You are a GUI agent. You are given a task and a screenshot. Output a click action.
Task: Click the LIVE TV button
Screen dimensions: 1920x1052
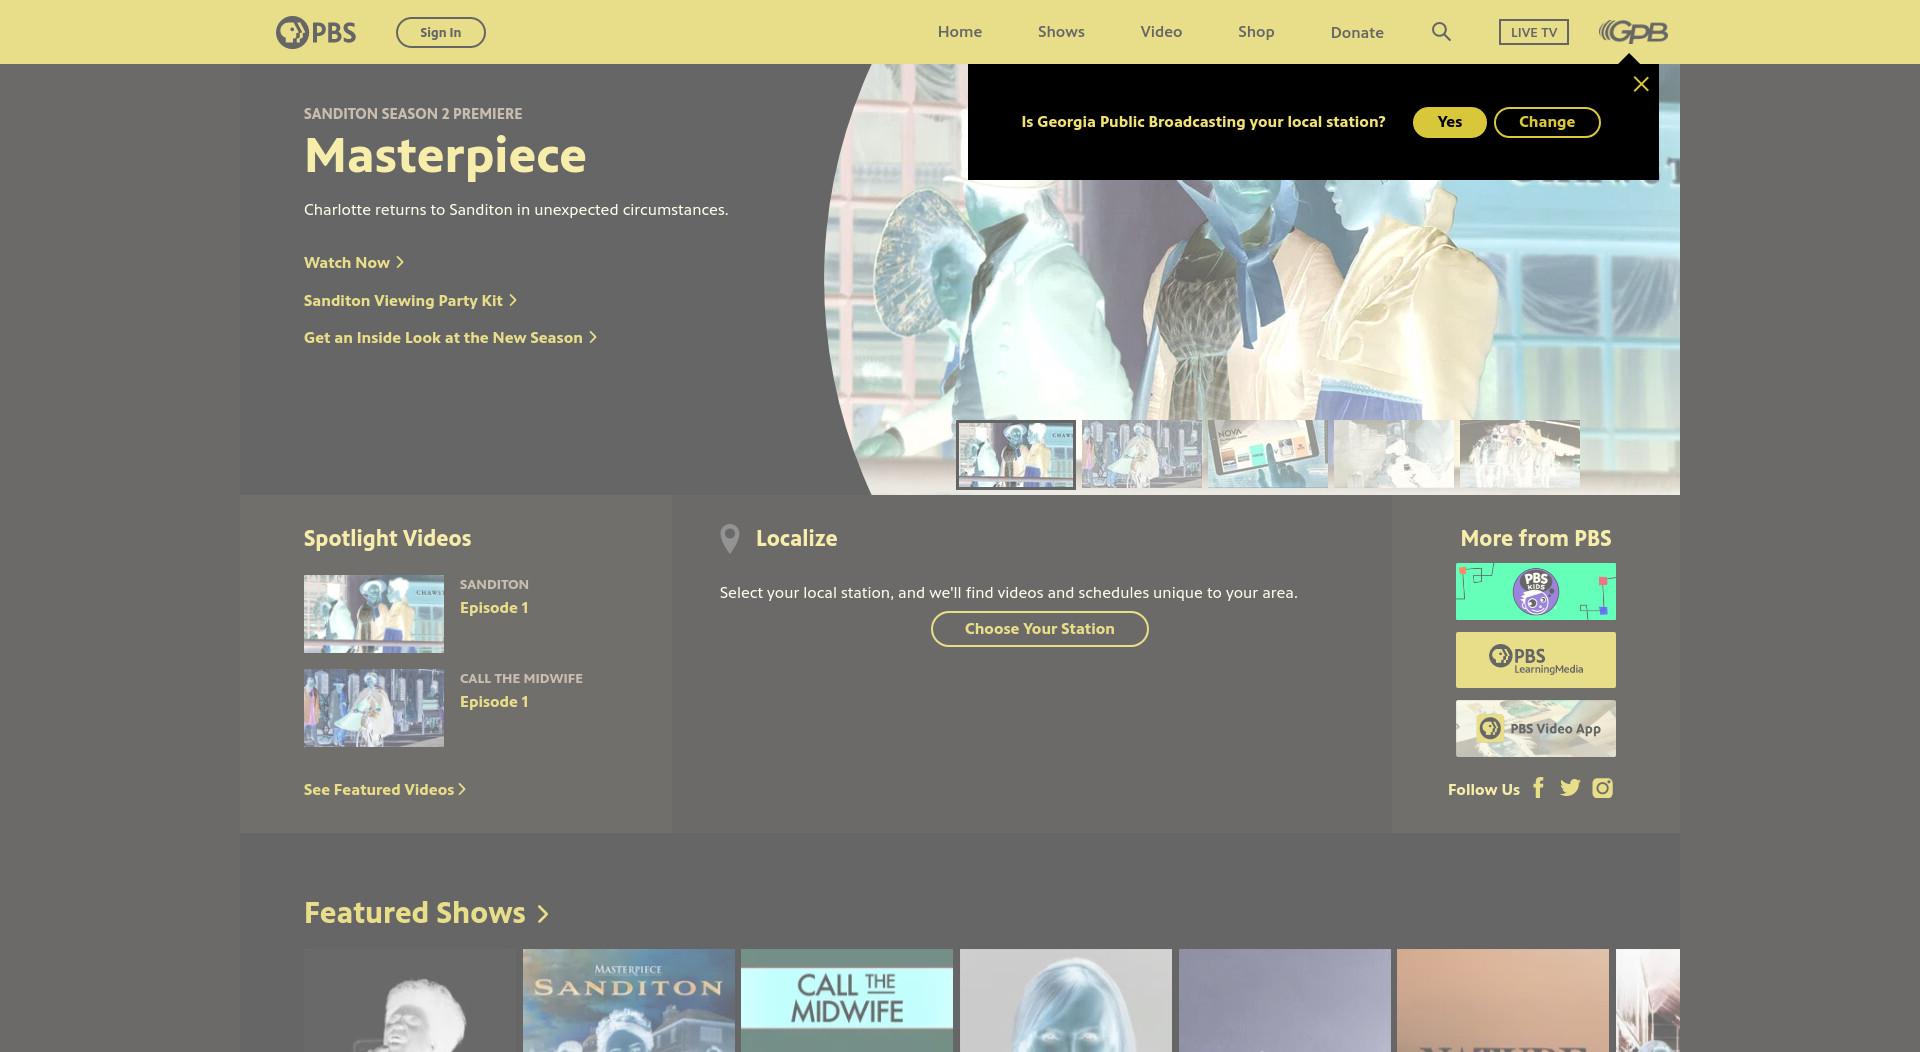1534,32
